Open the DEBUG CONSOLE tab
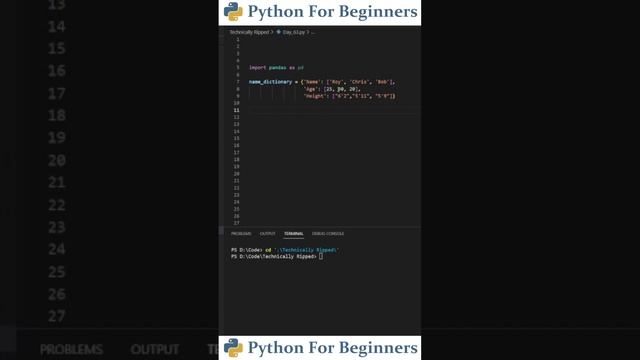This screenshot has height=360, width=640. [x=328, y=234]
